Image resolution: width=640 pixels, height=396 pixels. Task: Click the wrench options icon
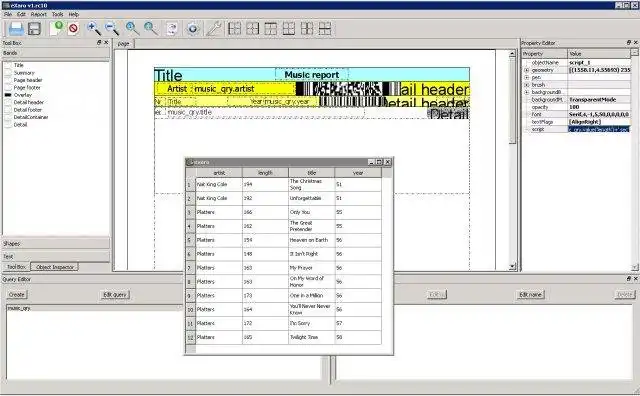point(214,29)
